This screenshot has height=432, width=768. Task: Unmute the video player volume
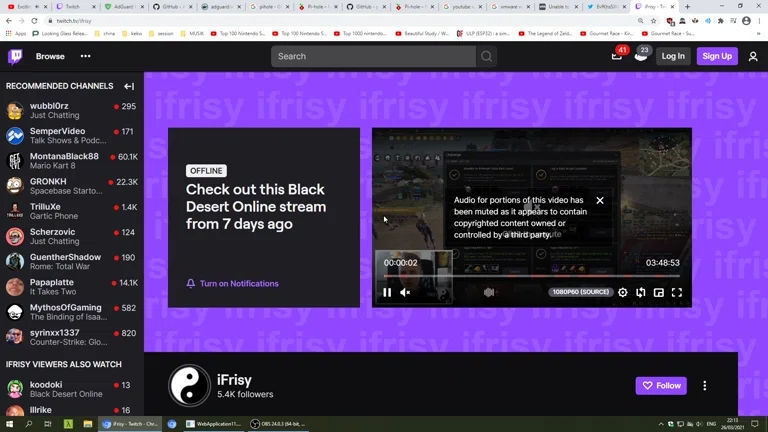[x=405, y=293]
